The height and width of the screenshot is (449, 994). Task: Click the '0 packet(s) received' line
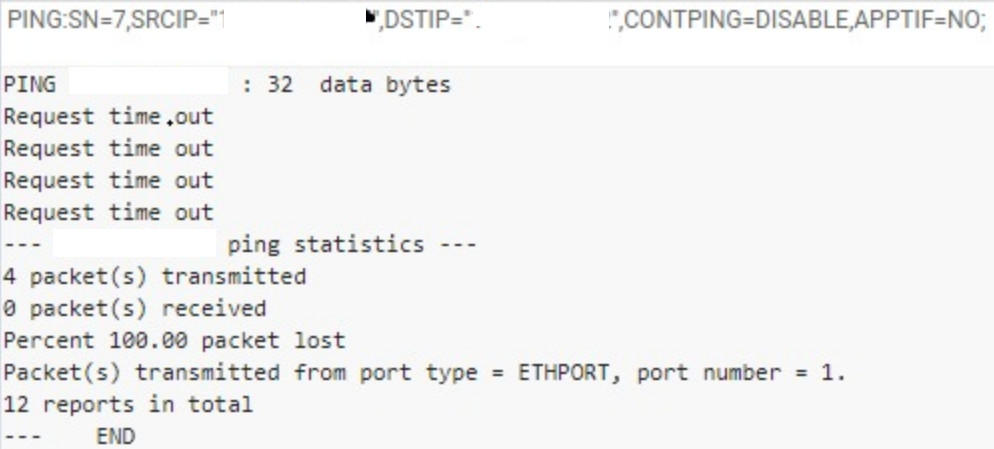point(135,308)
